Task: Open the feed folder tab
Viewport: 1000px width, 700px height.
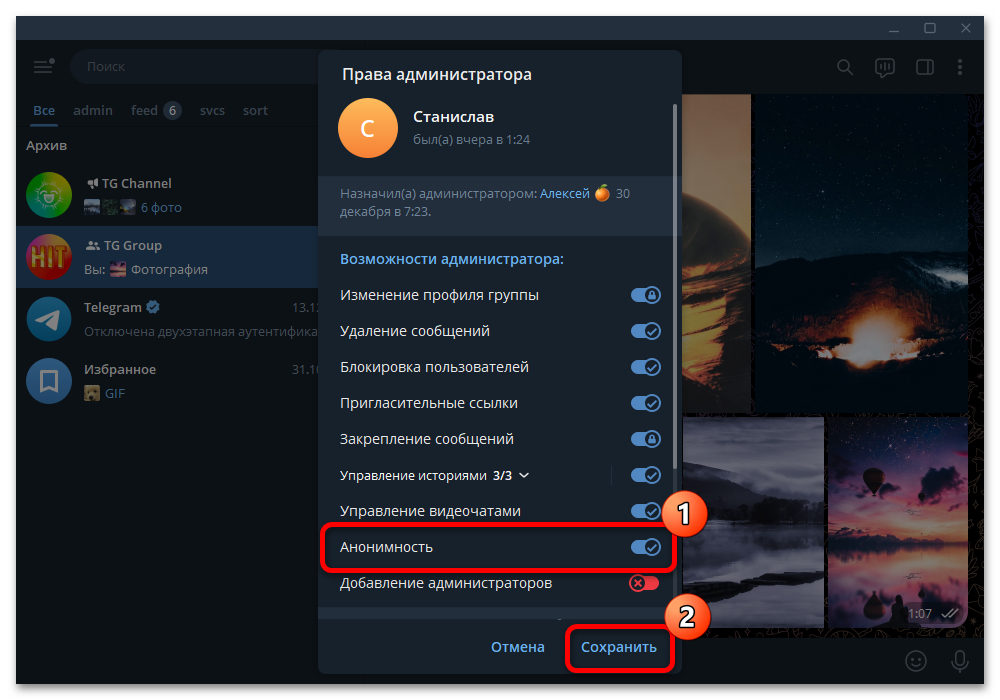Action: coord(156,110)
